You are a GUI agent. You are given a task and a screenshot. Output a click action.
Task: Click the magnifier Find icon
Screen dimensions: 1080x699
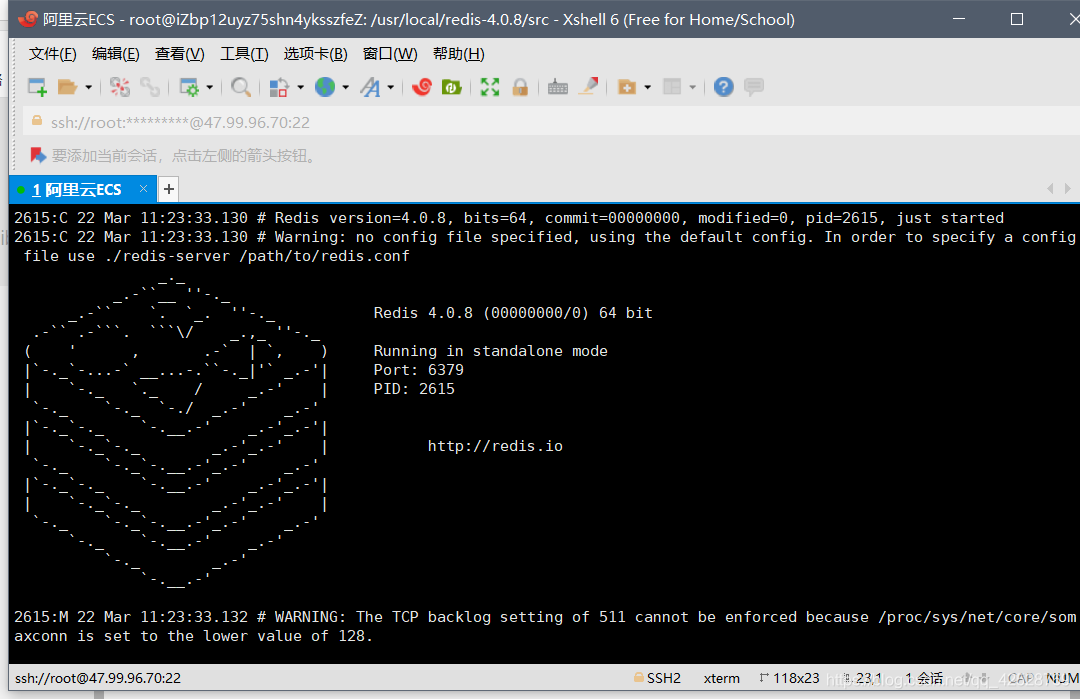[240, 87]
